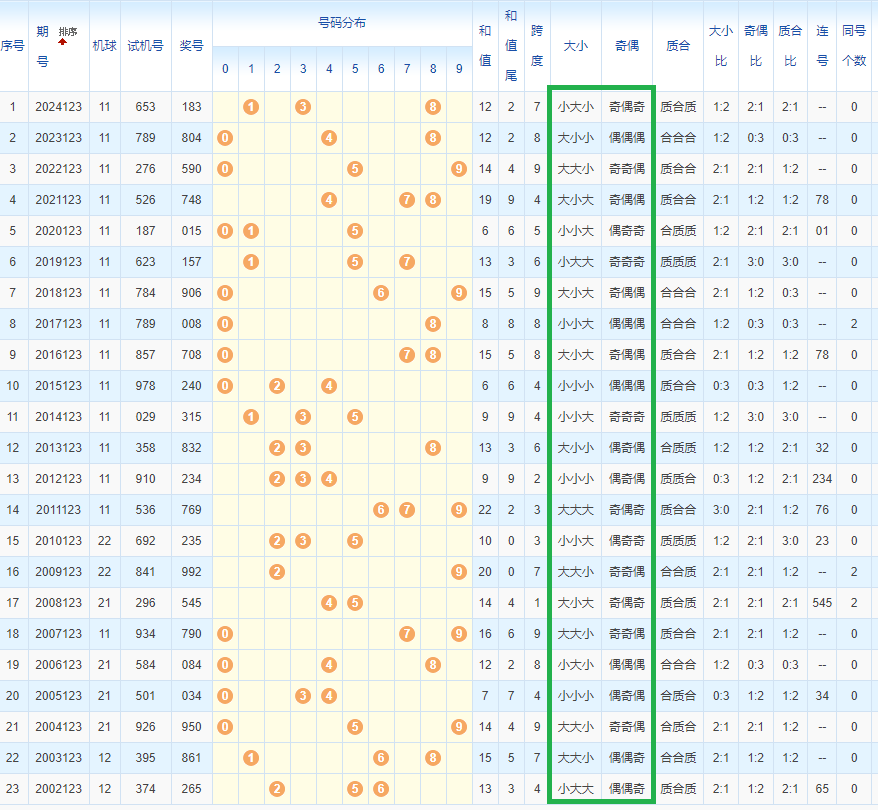The height and width of the screenshot is (810, 878).
Task: Click the 跨度 column header
Action: point(537,45)
